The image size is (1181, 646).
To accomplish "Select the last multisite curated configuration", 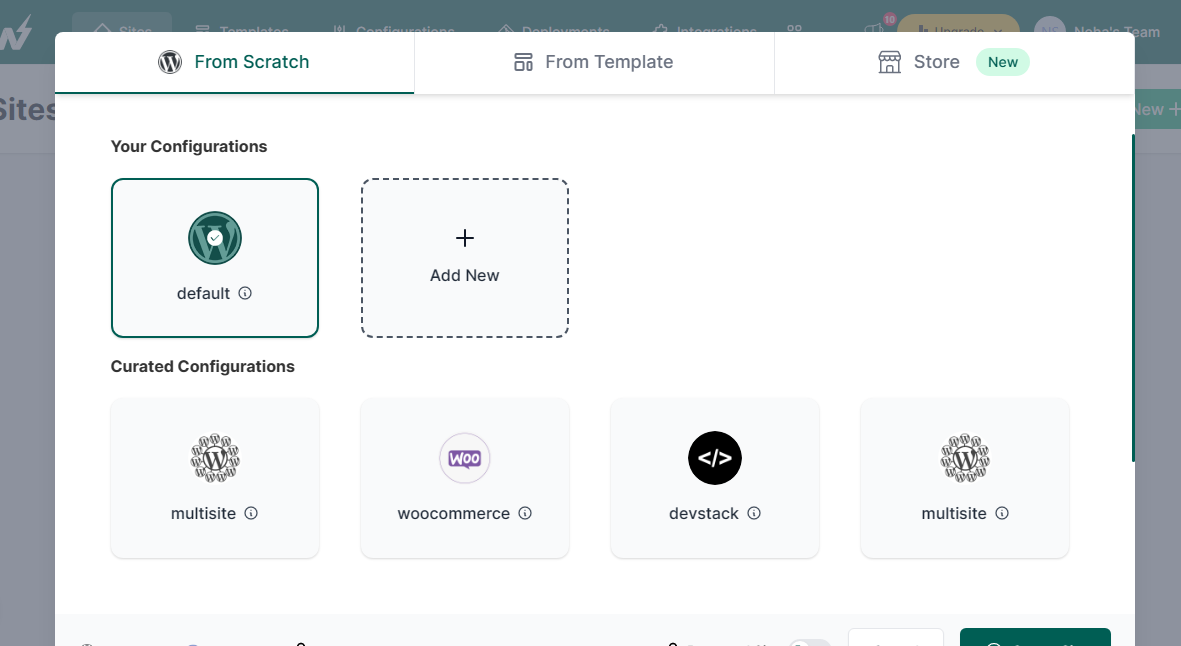I will [964, 476].
